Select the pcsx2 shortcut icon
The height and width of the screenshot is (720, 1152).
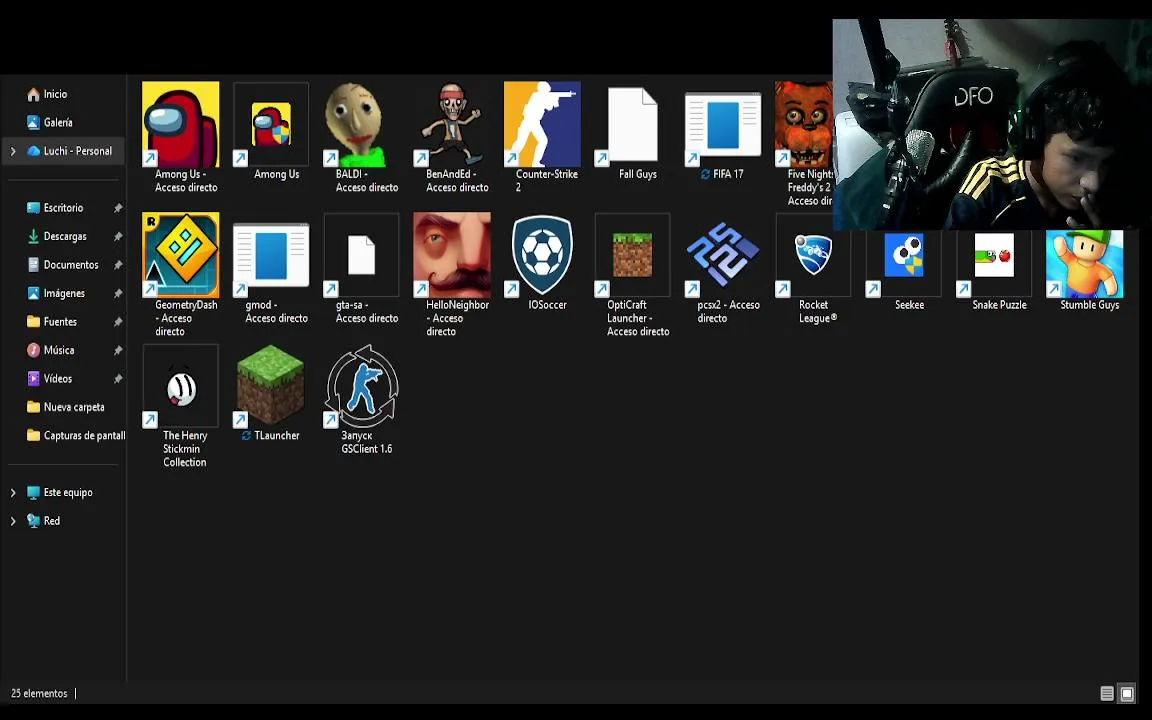[x=723, y=255]
